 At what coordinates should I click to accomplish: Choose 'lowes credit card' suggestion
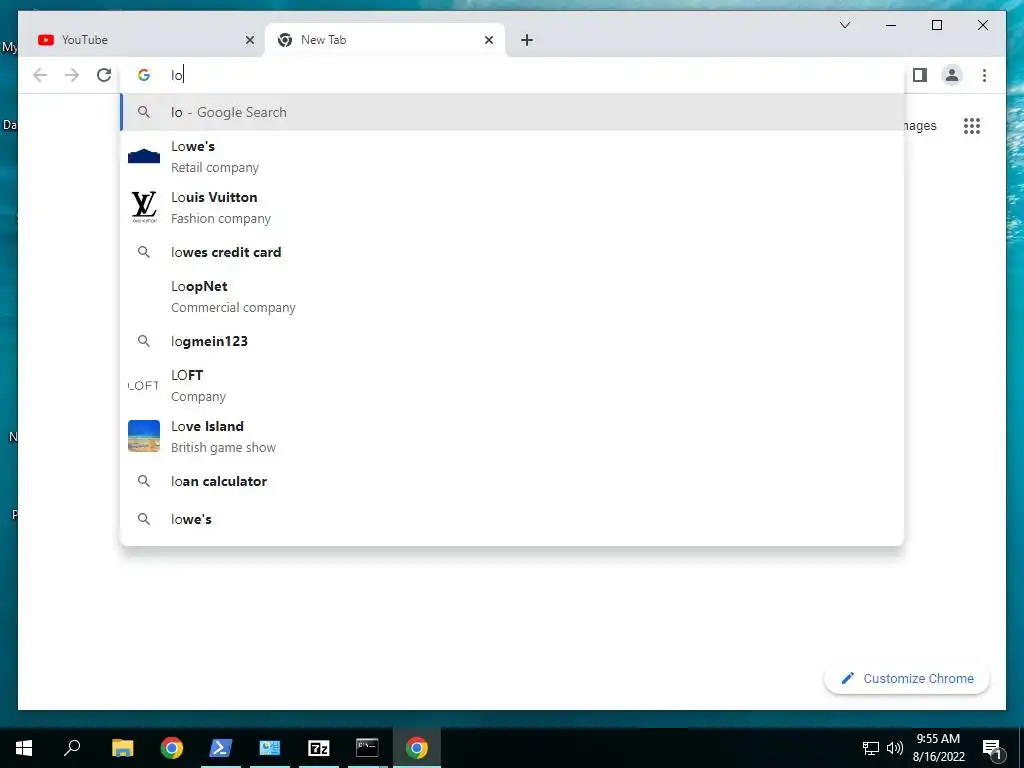coord(512,252)
